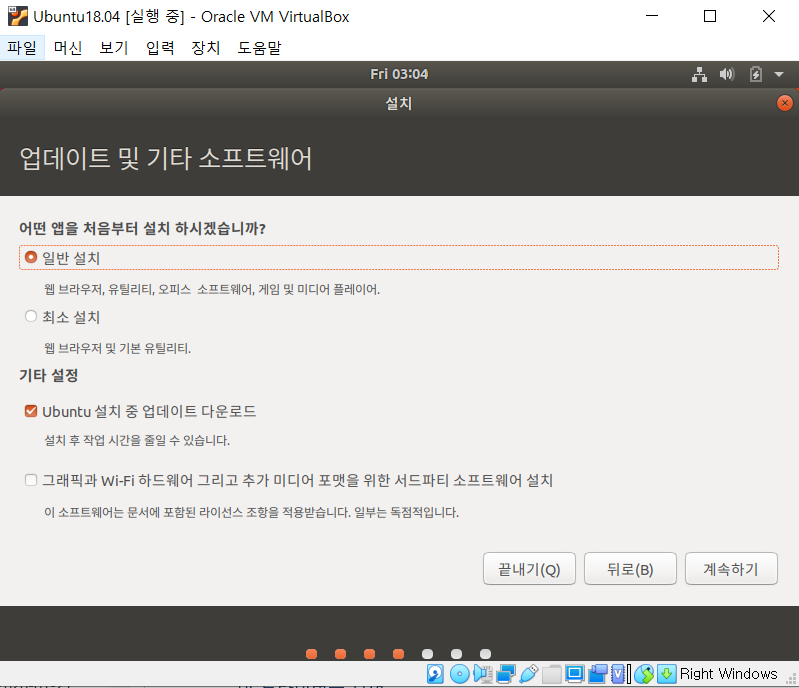Click the 끝내기(Q) button
This screenshot has width=799, height=688.
coord(529,569)
